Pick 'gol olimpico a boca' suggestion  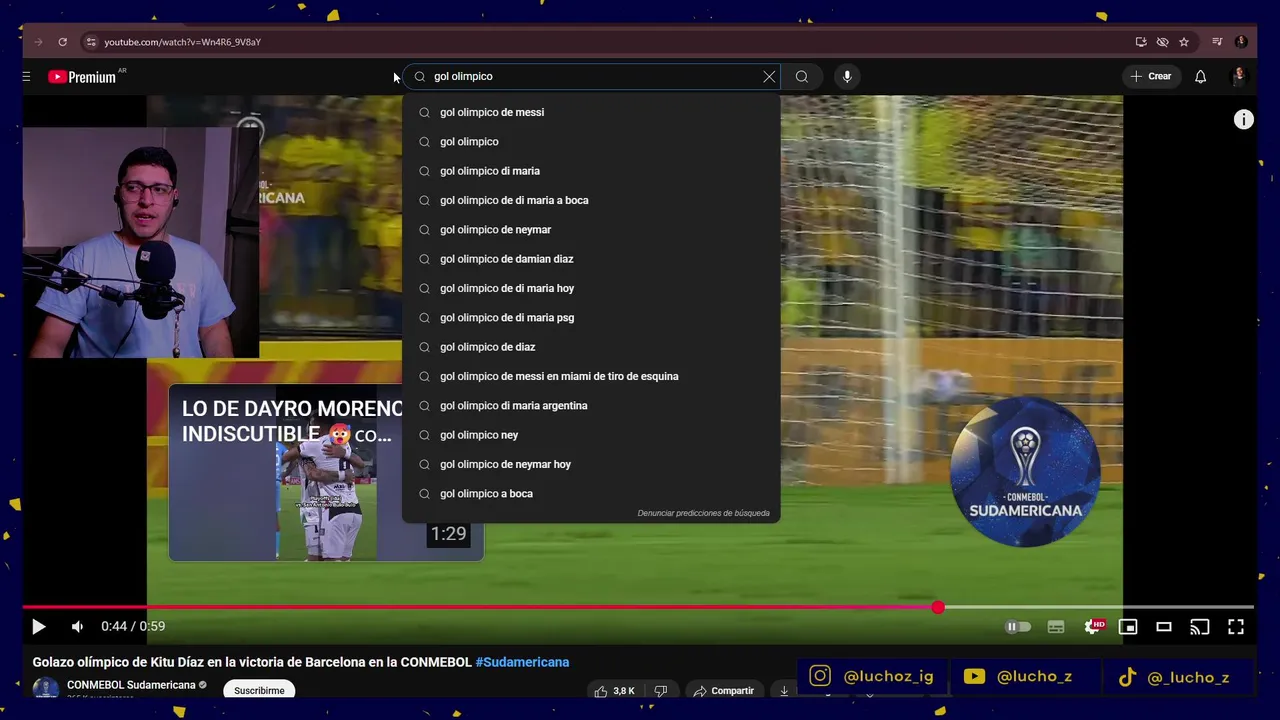(591, 493)
